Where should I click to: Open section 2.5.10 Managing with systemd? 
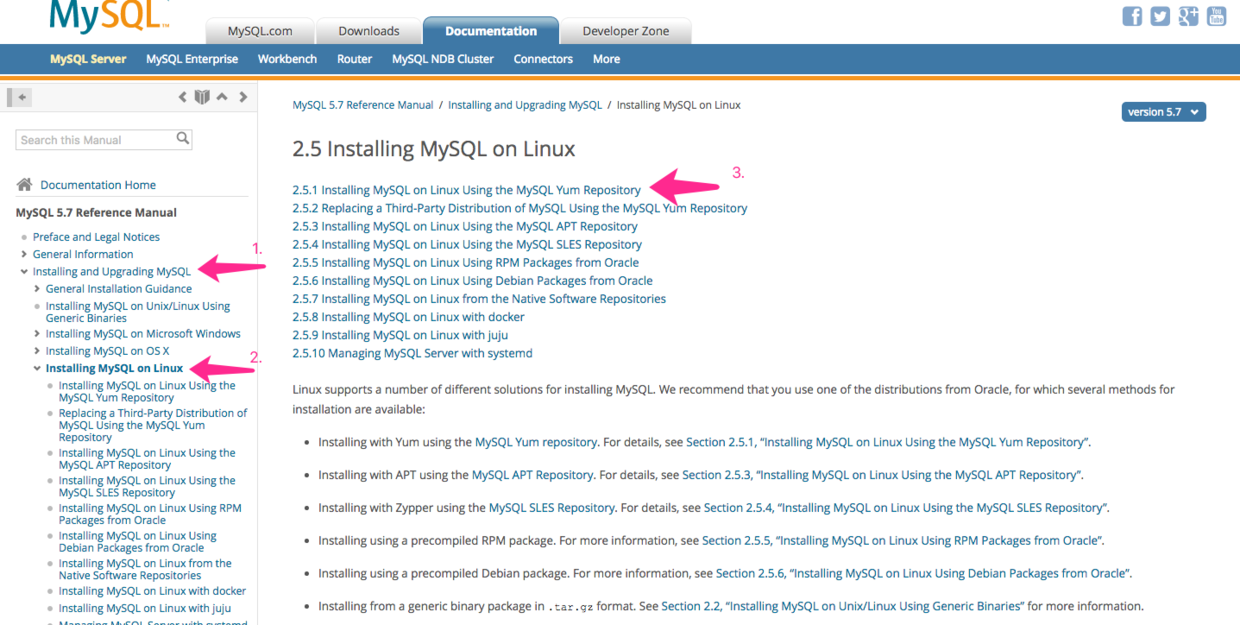point(412,353)
